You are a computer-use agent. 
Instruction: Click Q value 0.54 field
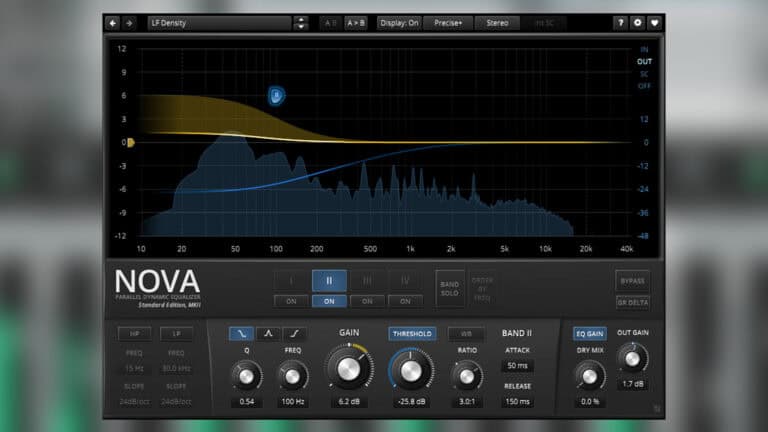click(246, 402)
